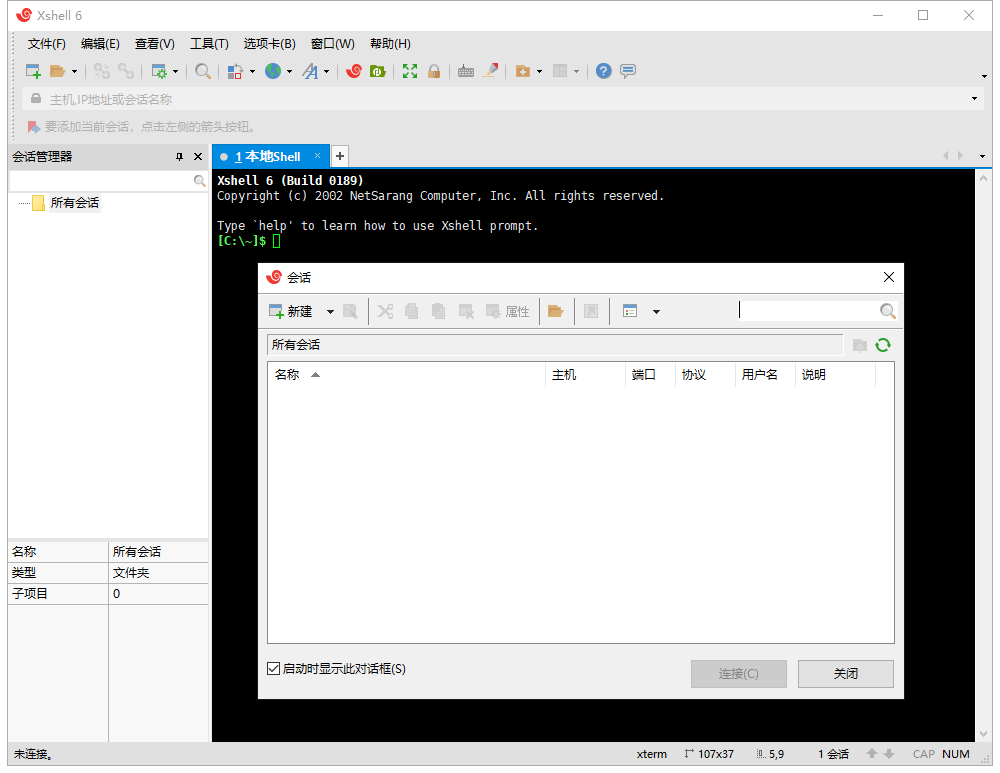The image size is (1000, 773).
Task: Click the 说明 column header
Action: tap(835, 375)
